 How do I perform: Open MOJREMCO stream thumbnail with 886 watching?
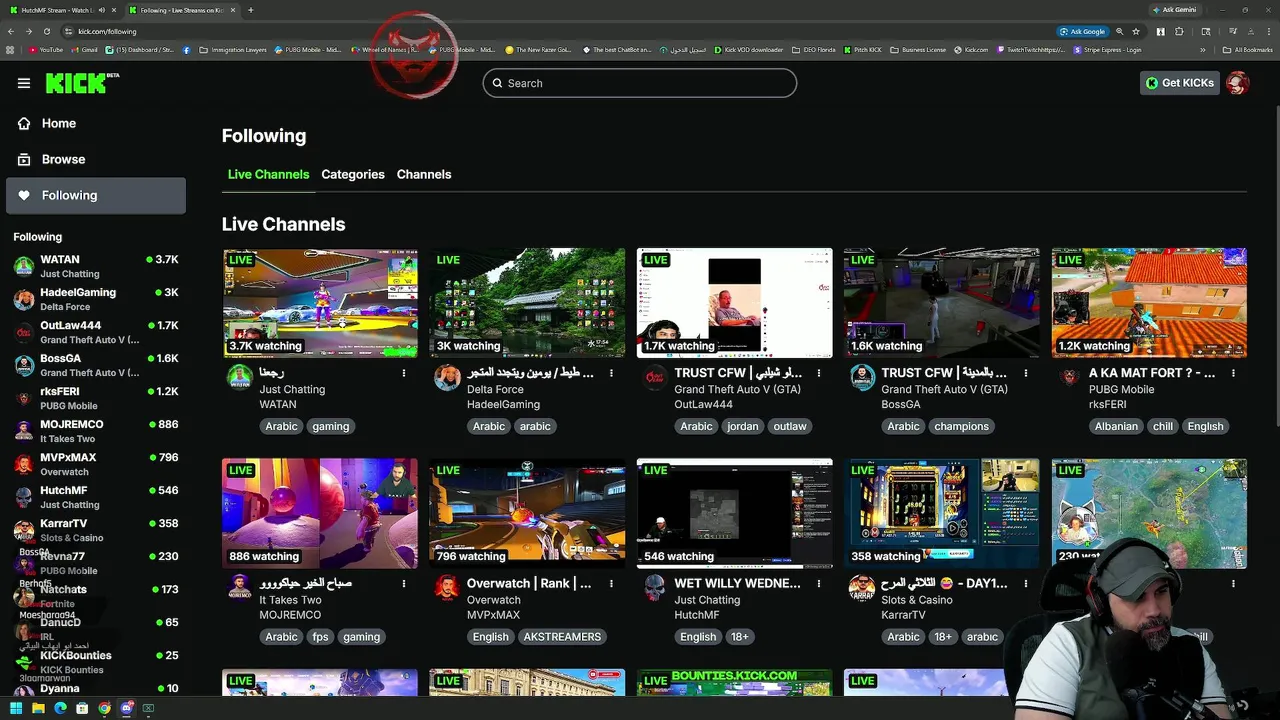[320, 513]
